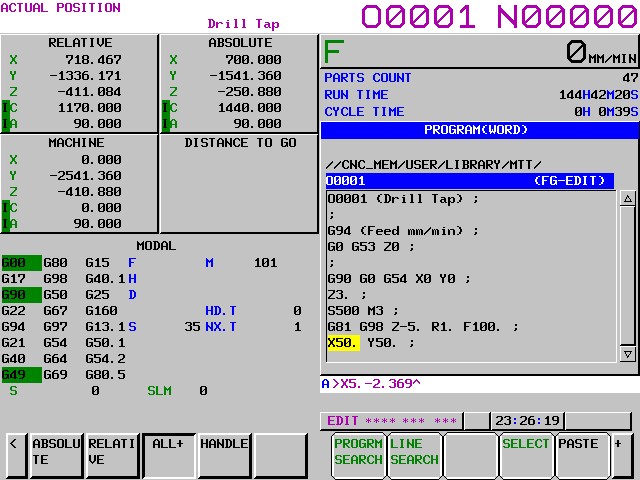Click the program editor vertical scrollbar track
The height and width of the screenshot is (480, 640).
(627, 276)
